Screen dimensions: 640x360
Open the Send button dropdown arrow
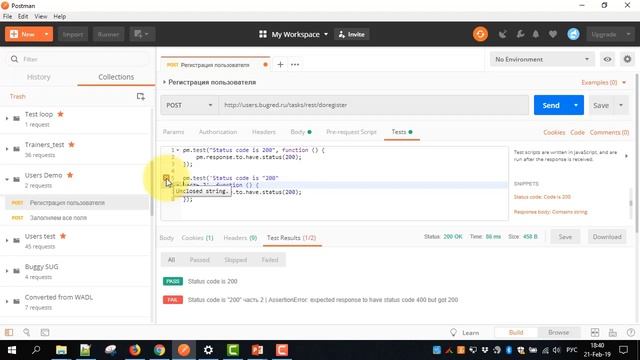576,105
